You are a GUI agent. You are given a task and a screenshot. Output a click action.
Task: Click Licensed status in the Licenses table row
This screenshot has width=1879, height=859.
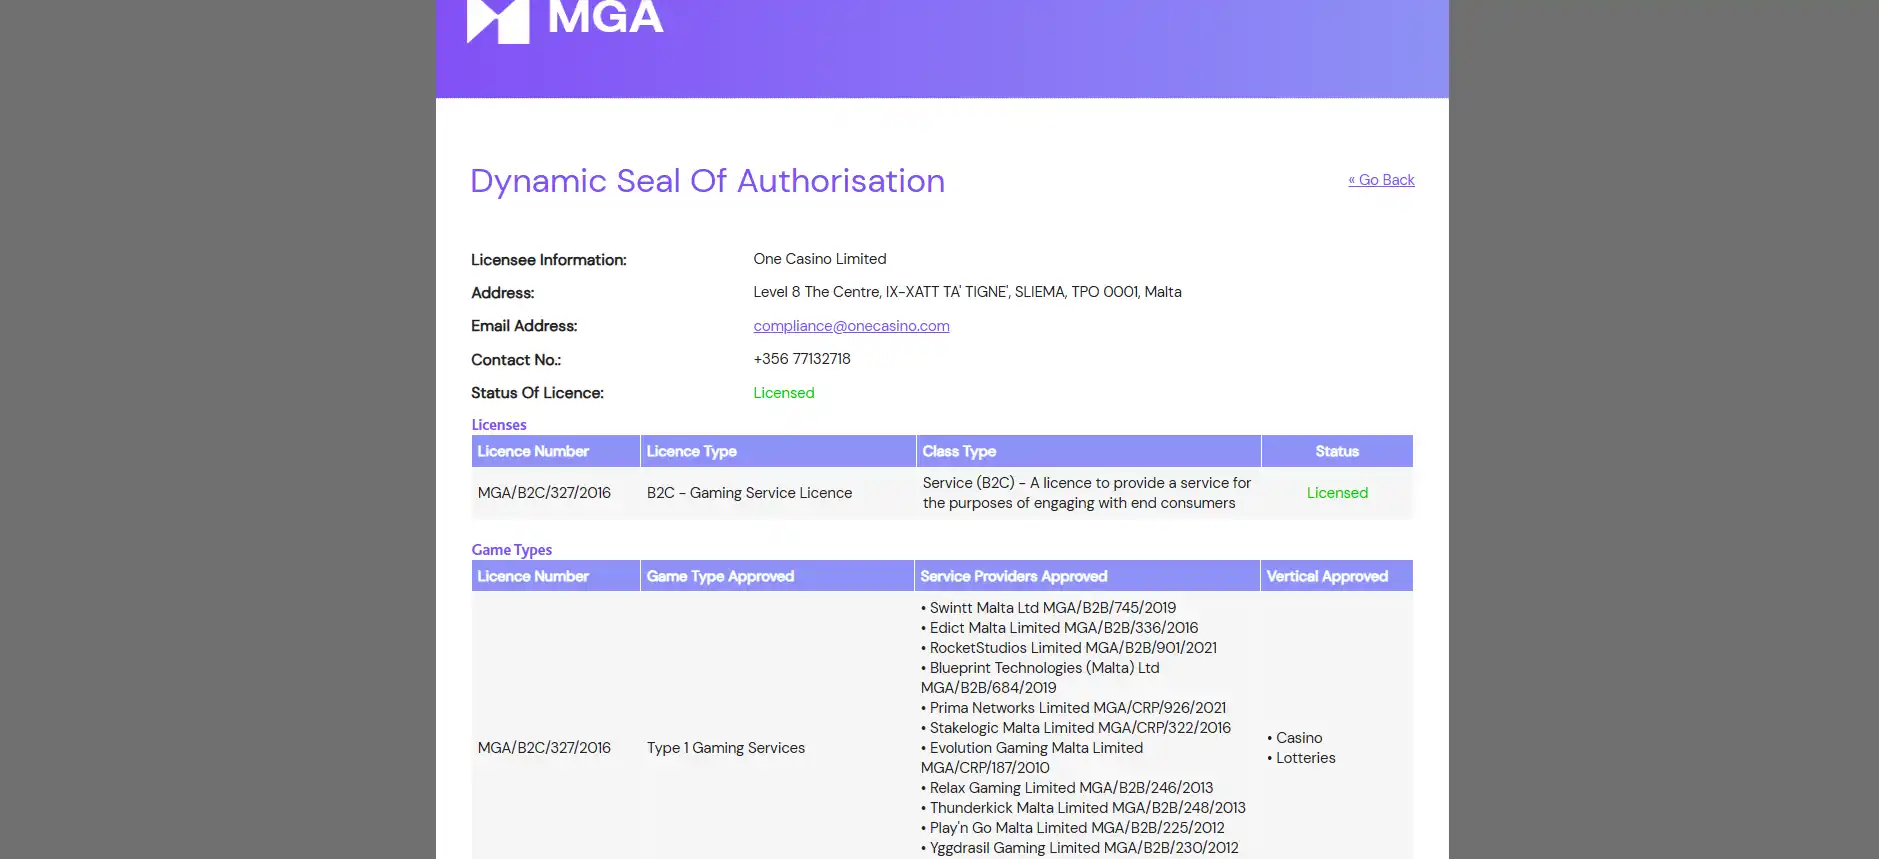coord(1337,493)
